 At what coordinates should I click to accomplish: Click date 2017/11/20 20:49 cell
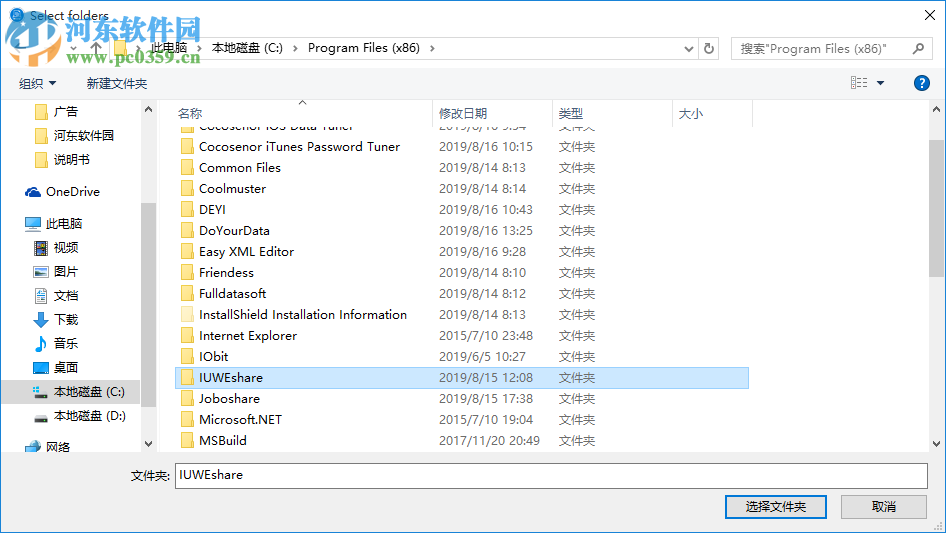click(x=489, y=441)
